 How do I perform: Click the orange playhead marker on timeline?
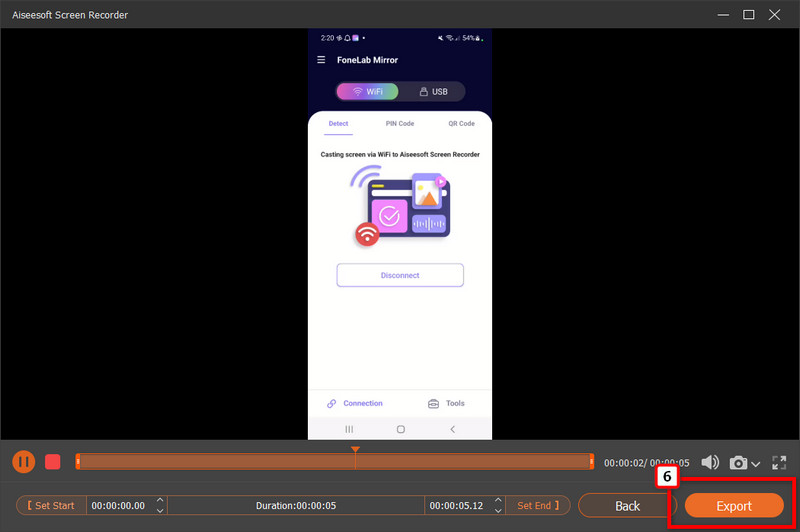355,449
